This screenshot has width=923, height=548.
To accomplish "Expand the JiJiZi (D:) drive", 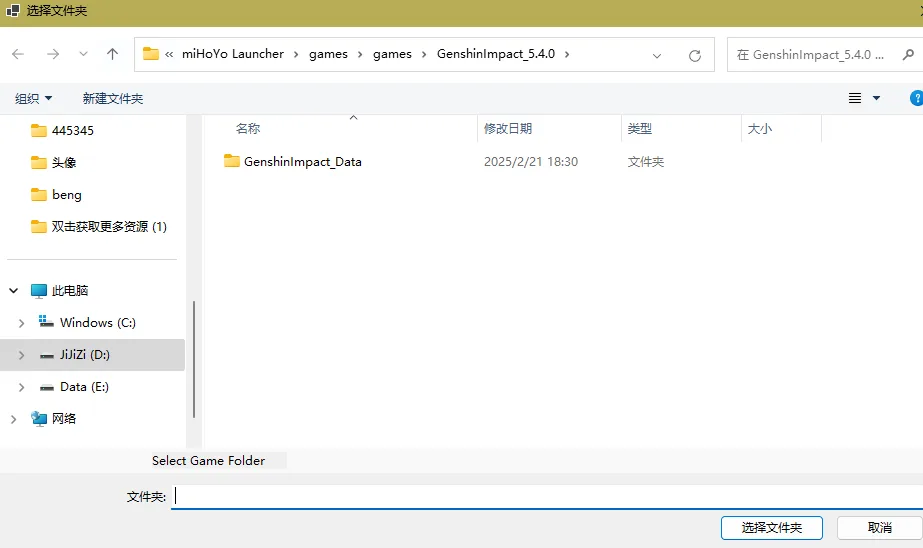I will (21, 355).
